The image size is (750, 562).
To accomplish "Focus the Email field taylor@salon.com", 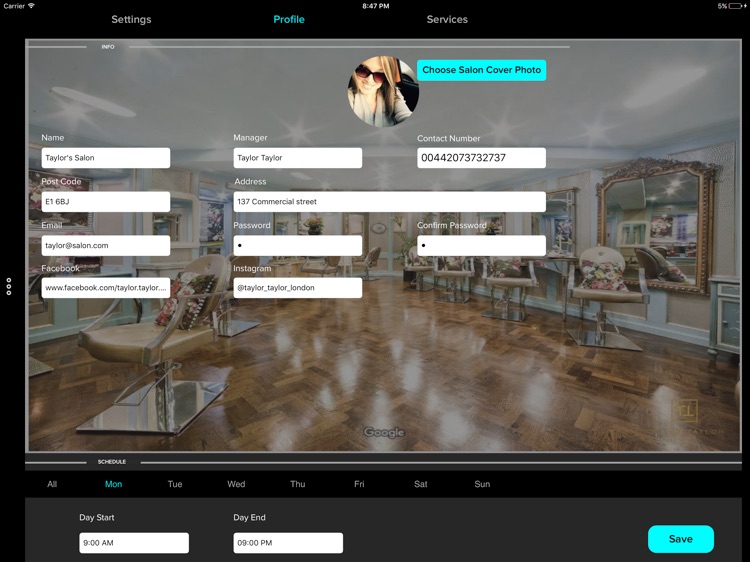I will tap(106, 245).
